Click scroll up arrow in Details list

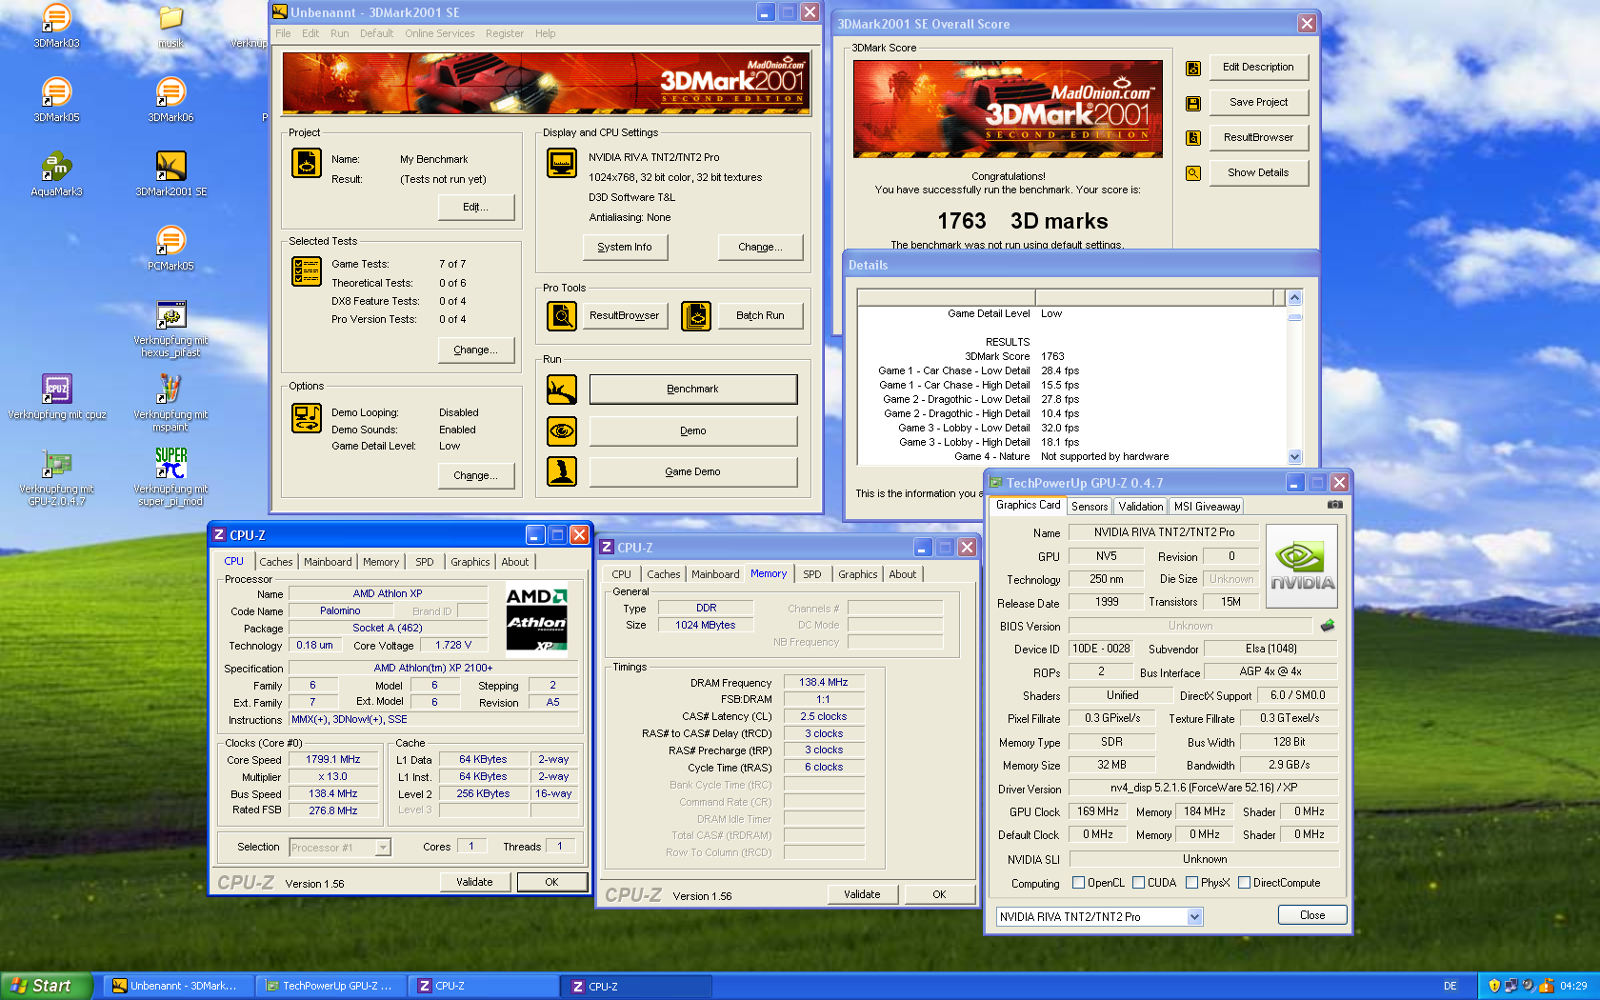point(1295,297)
